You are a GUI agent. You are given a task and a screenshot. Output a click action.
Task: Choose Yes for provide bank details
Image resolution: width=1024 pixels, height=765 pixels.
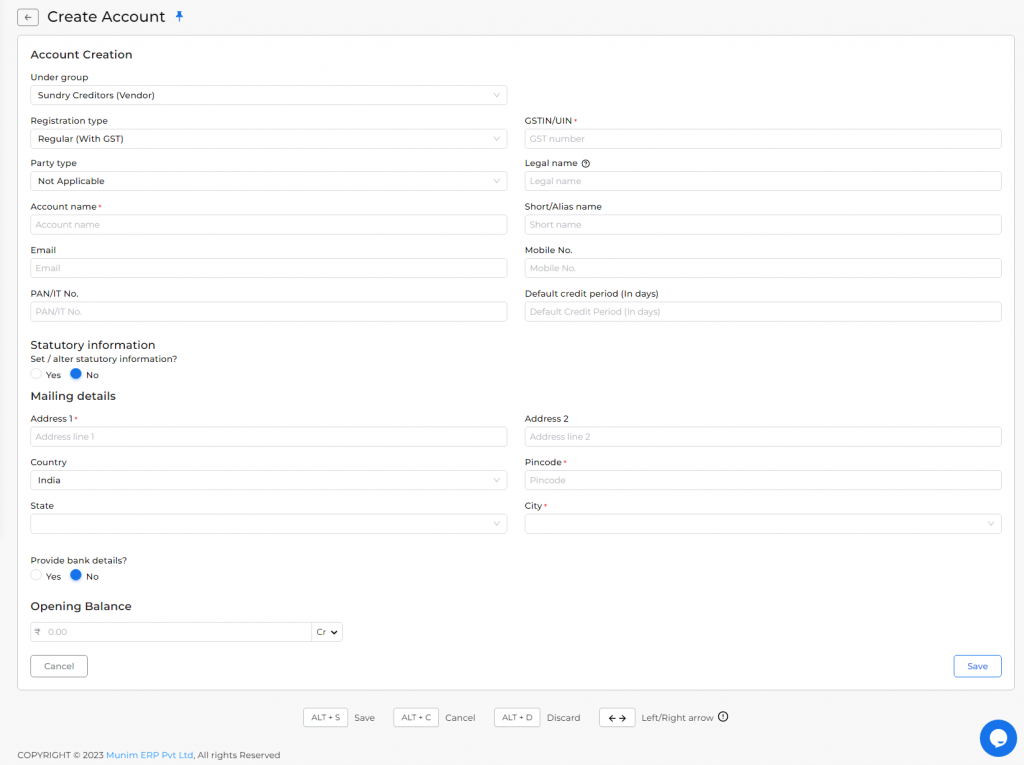(36, 576)
